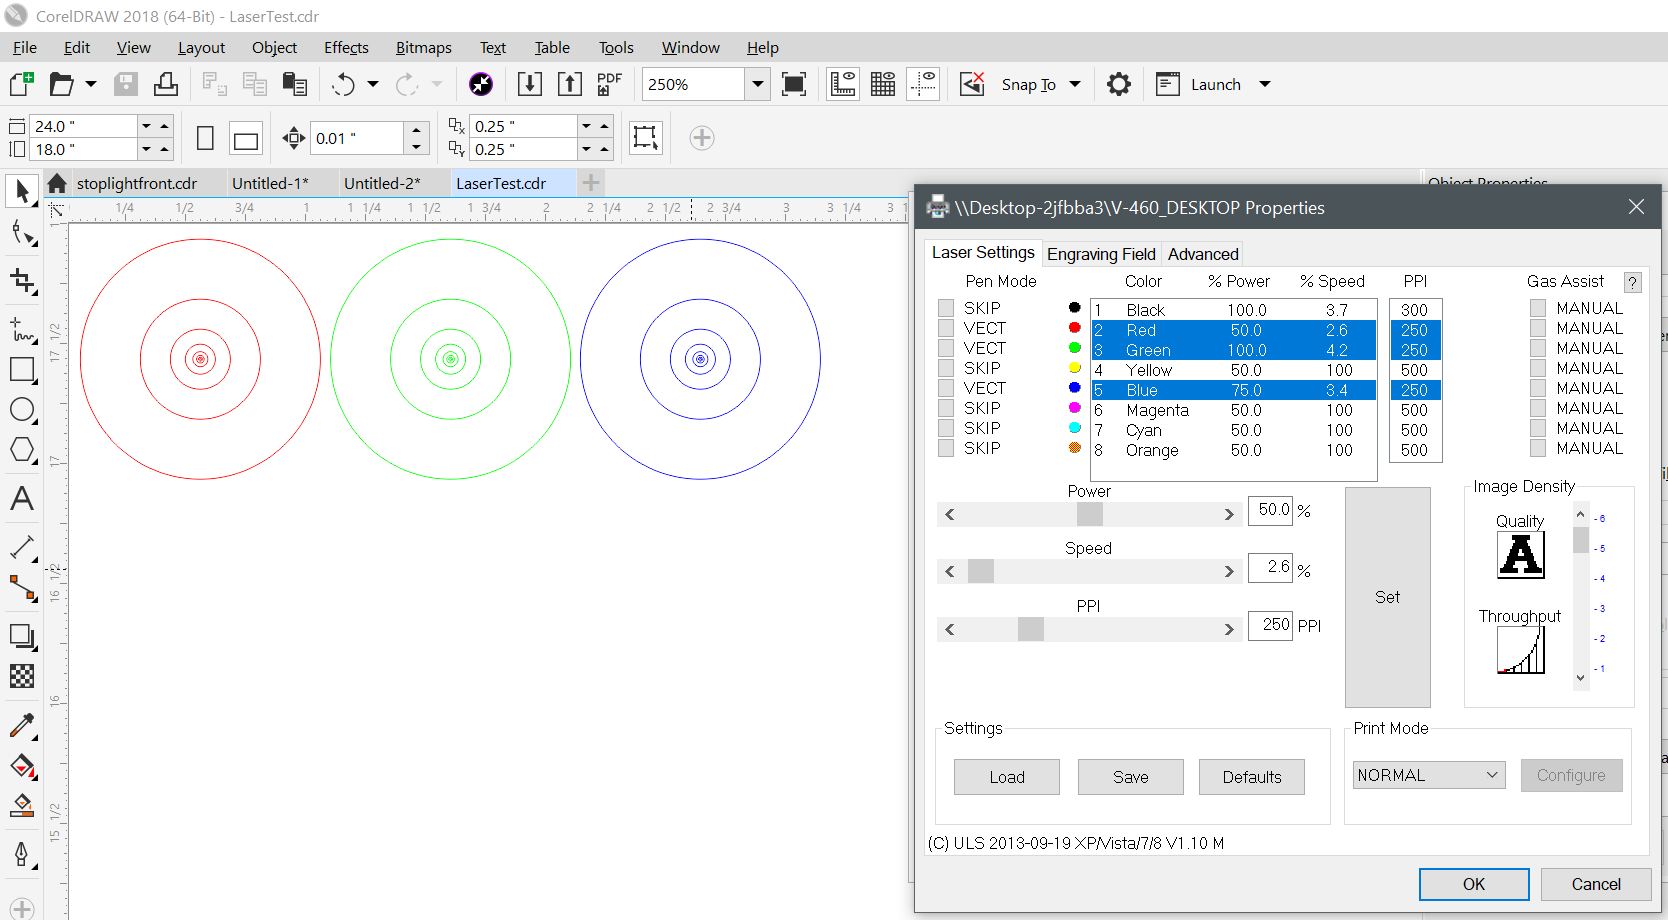Select the Freehand drawing tool
1668x920 pixels.
(22, 328)
